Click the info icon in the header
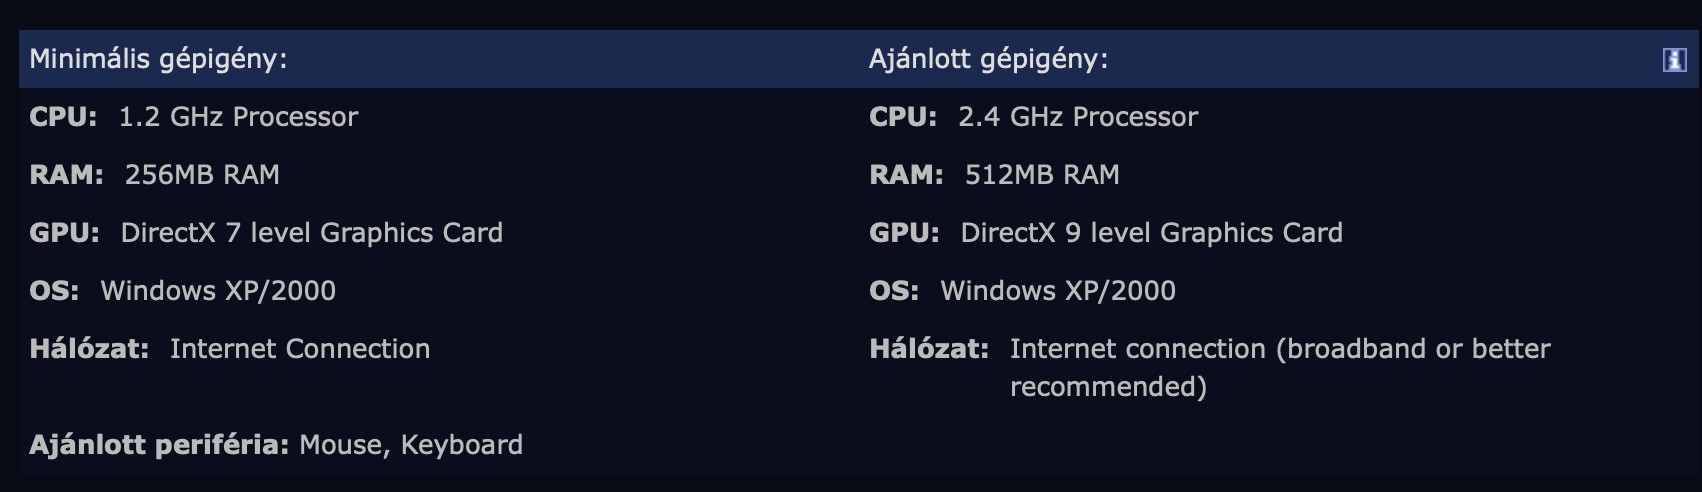This screenshot has width=1702, height=492. pyautogui.click(x=1674, y=60)
